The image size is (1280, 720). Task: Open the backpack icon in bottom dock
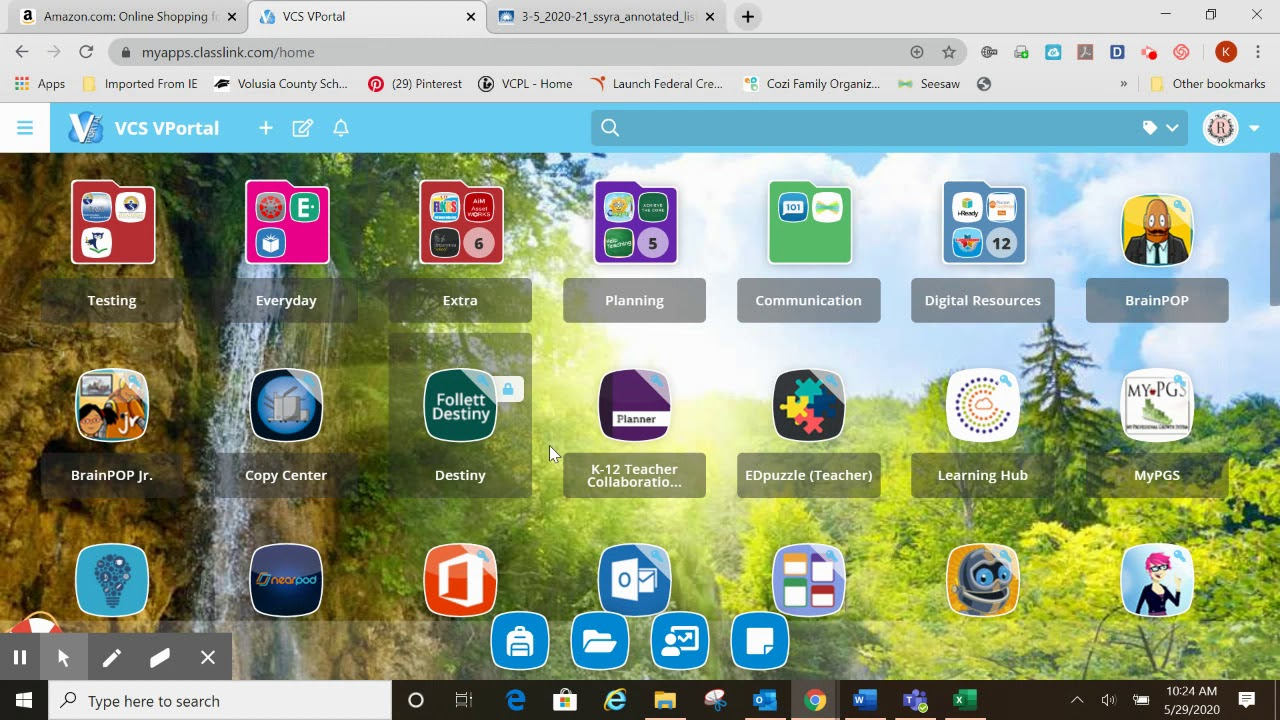(520, 641)
